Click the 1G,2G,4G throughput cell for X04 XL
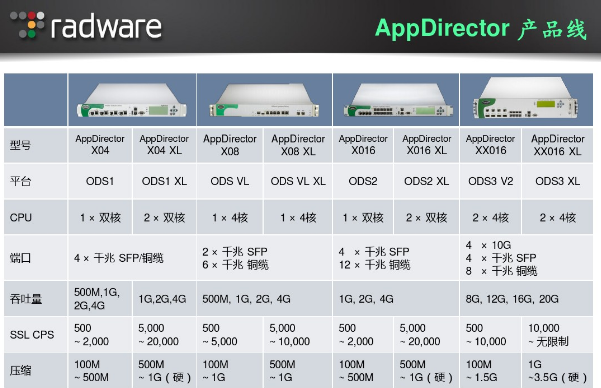The height and width of the screenshot is (388, 601). click(x=164, y=299)
